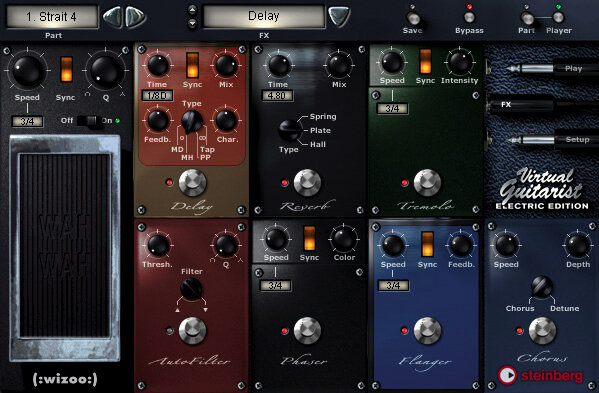Click the Bypass button
Image resolution: width=599 pixels, height=393 pixels.
pos(469,18)
